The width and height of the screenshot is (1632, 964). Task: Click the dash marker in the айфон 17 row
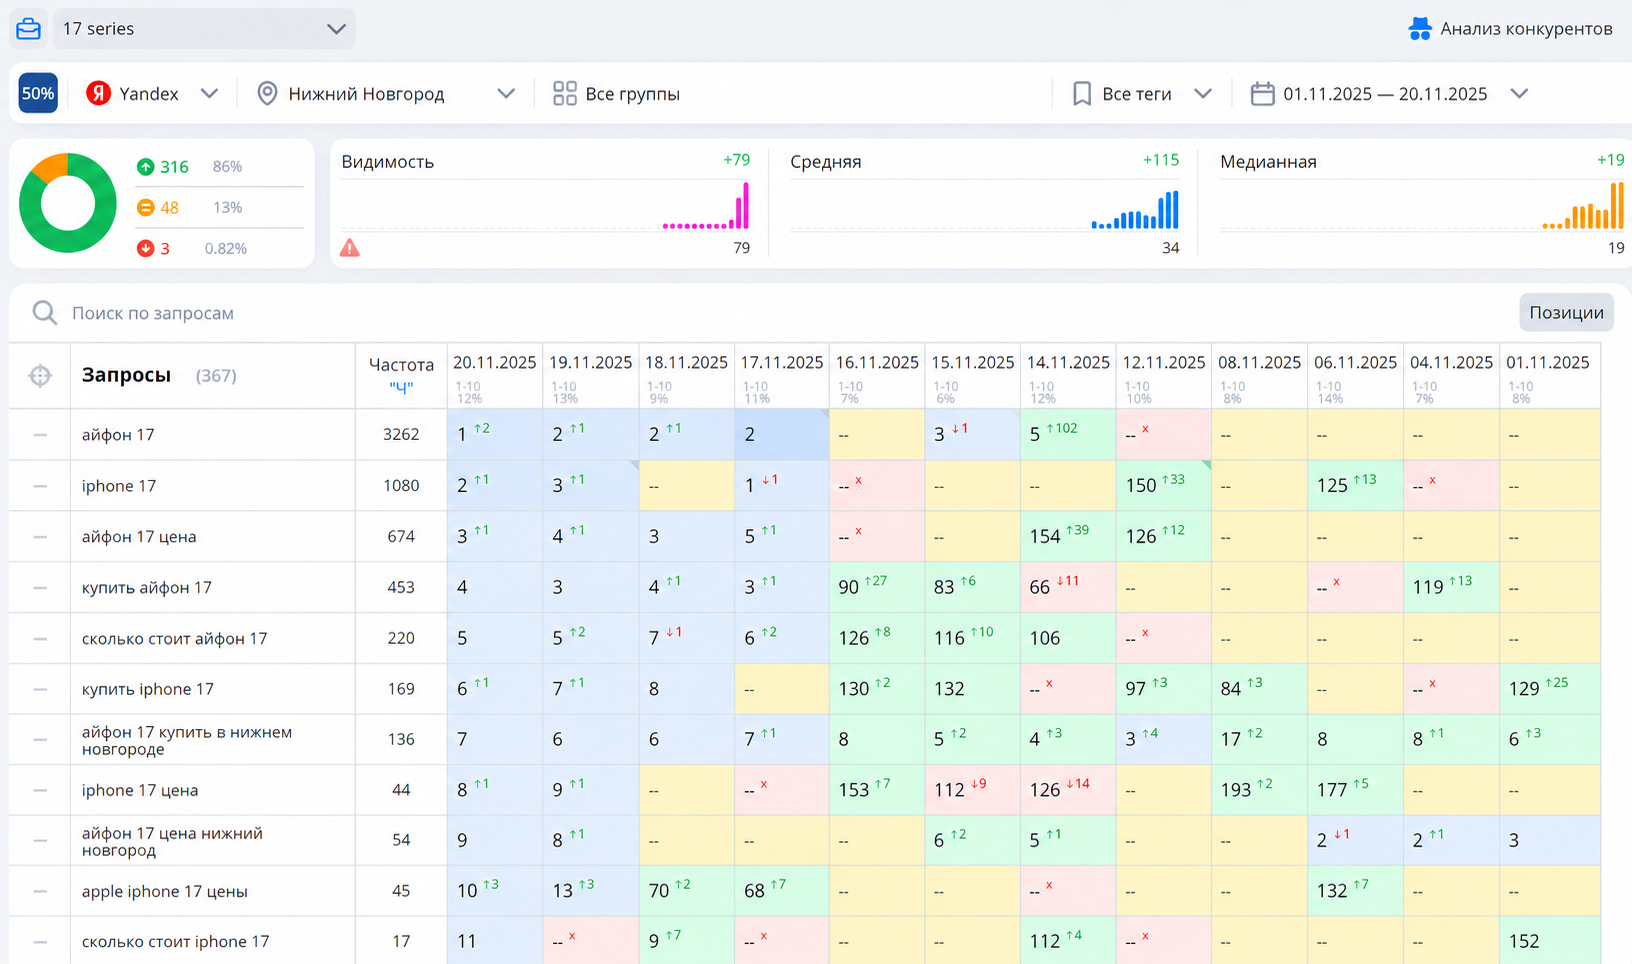[x=40, y=435]
